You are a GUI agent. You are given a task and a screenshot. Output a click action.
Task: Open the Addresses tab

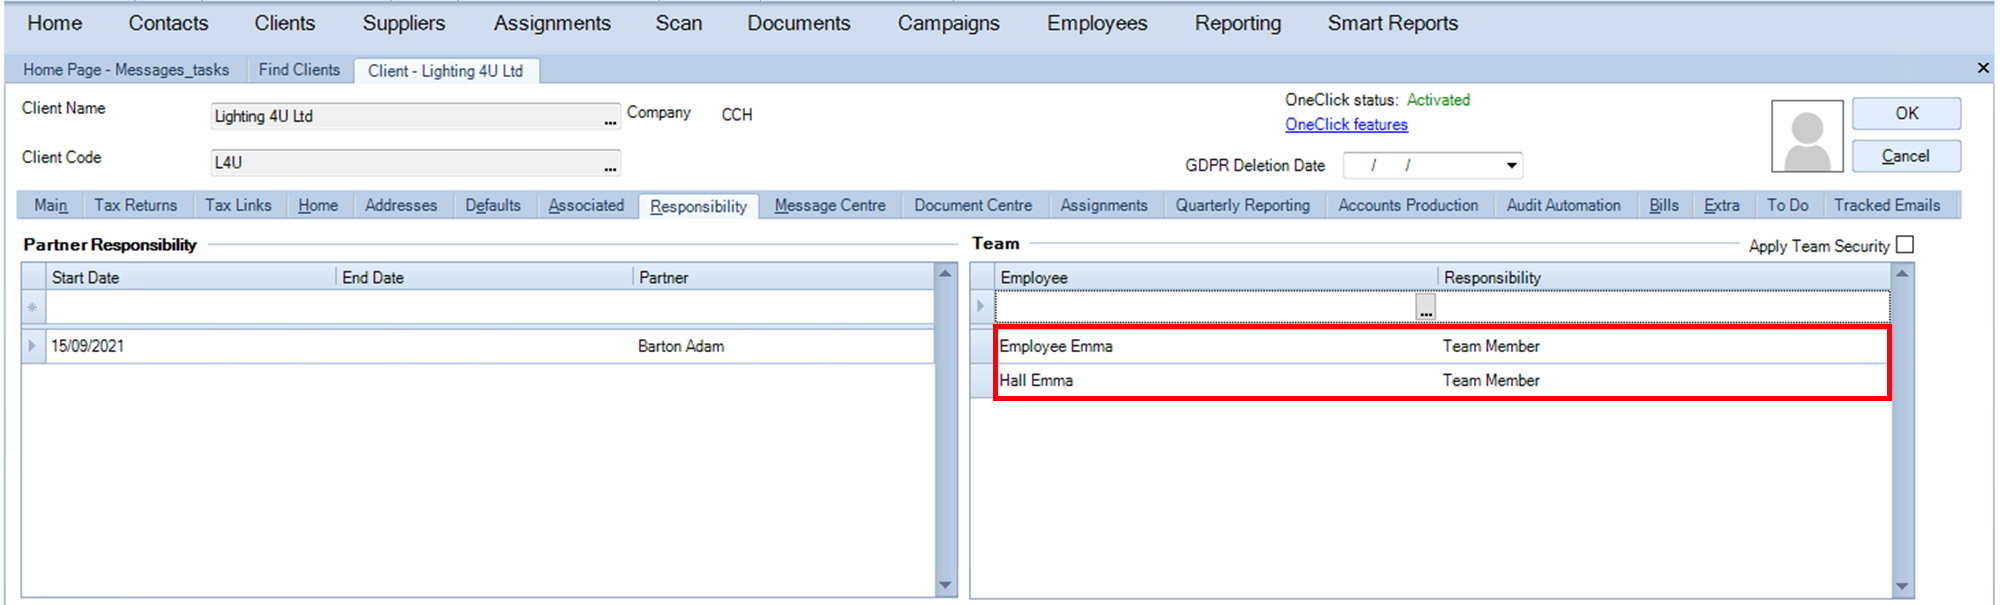pyautogui.click(x=401, y=205)
